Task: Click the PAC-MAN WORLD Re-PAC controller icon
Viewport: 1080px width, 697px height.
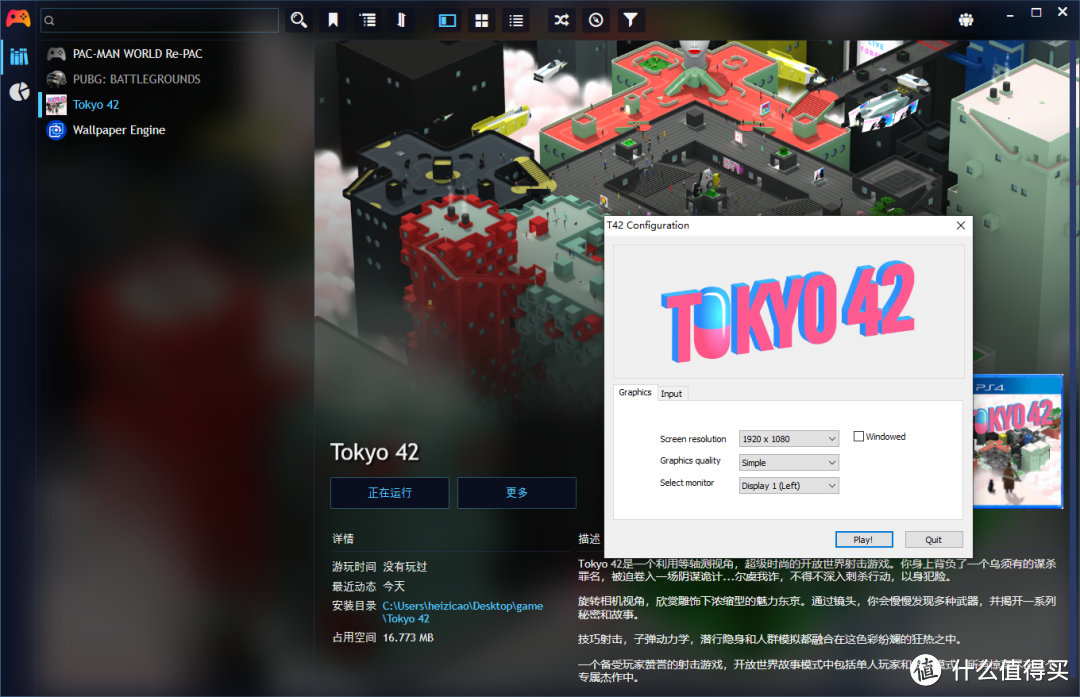Action: (56, 54)
